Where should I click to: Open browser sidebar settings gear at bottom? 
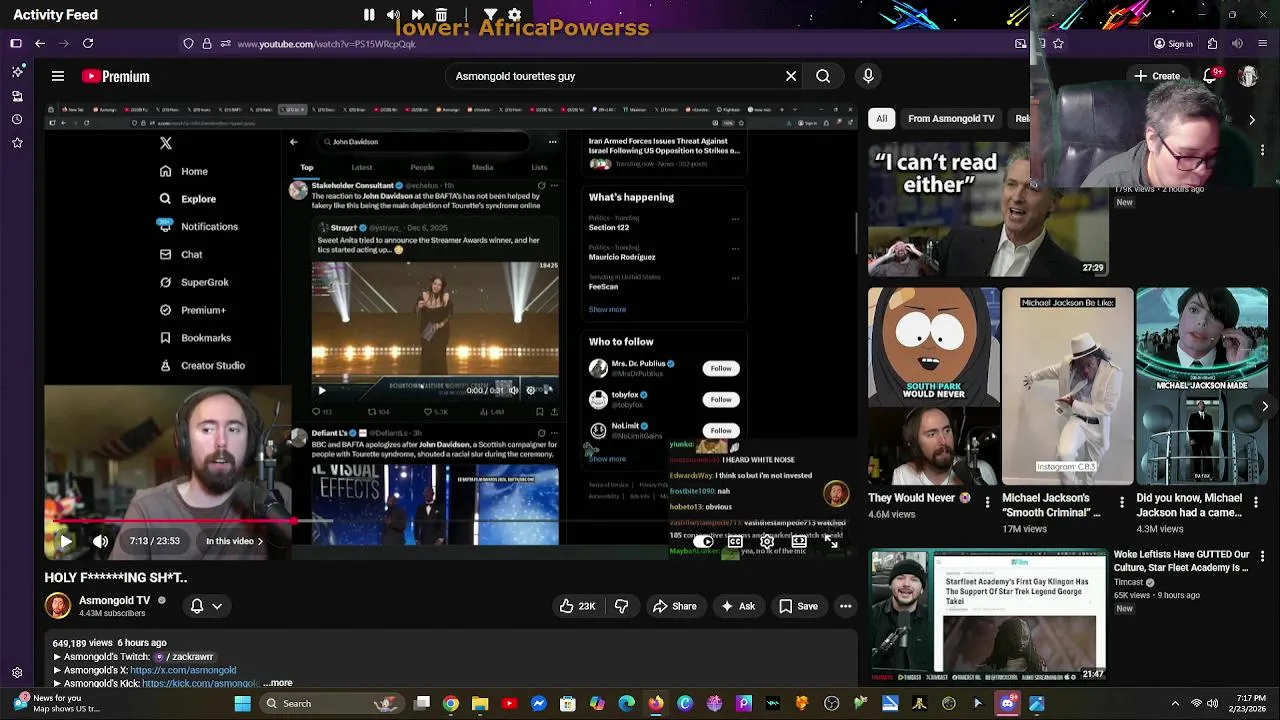tap(17, 673)
